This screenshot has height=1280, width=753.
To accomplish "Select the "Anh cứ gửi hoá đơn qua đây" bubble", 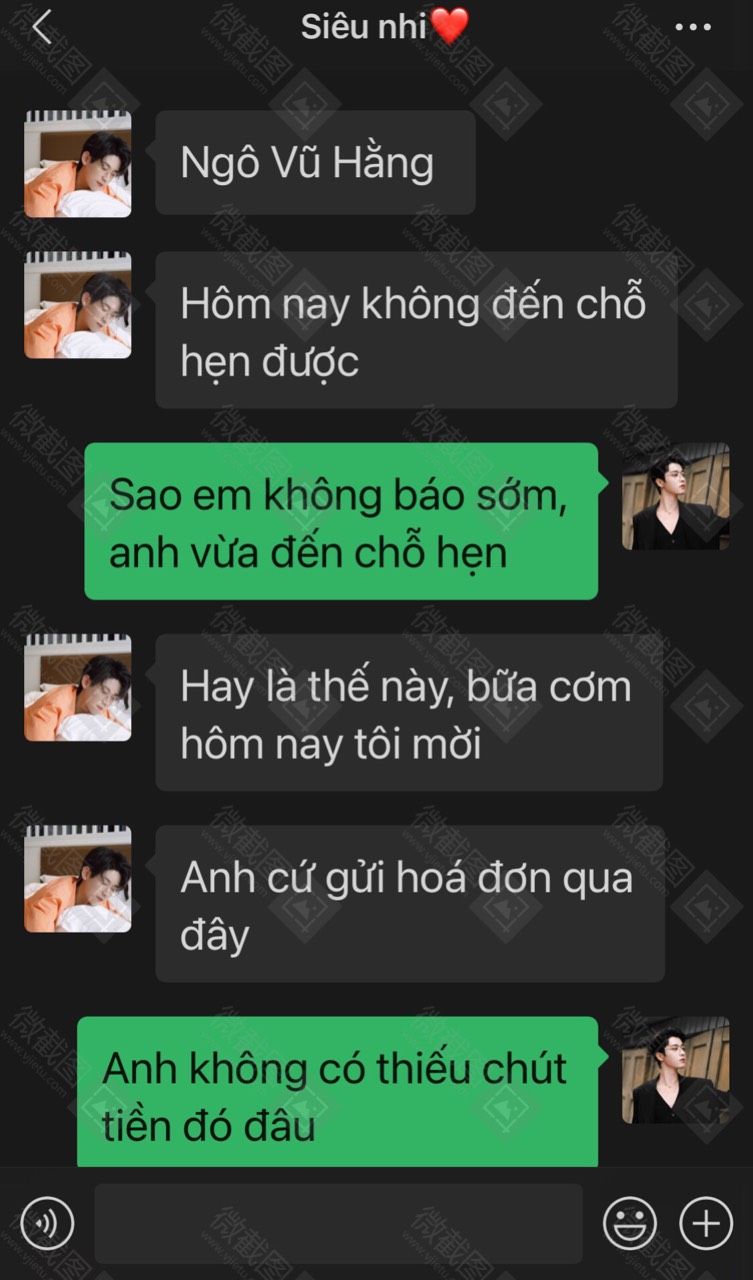I will 410,903.
